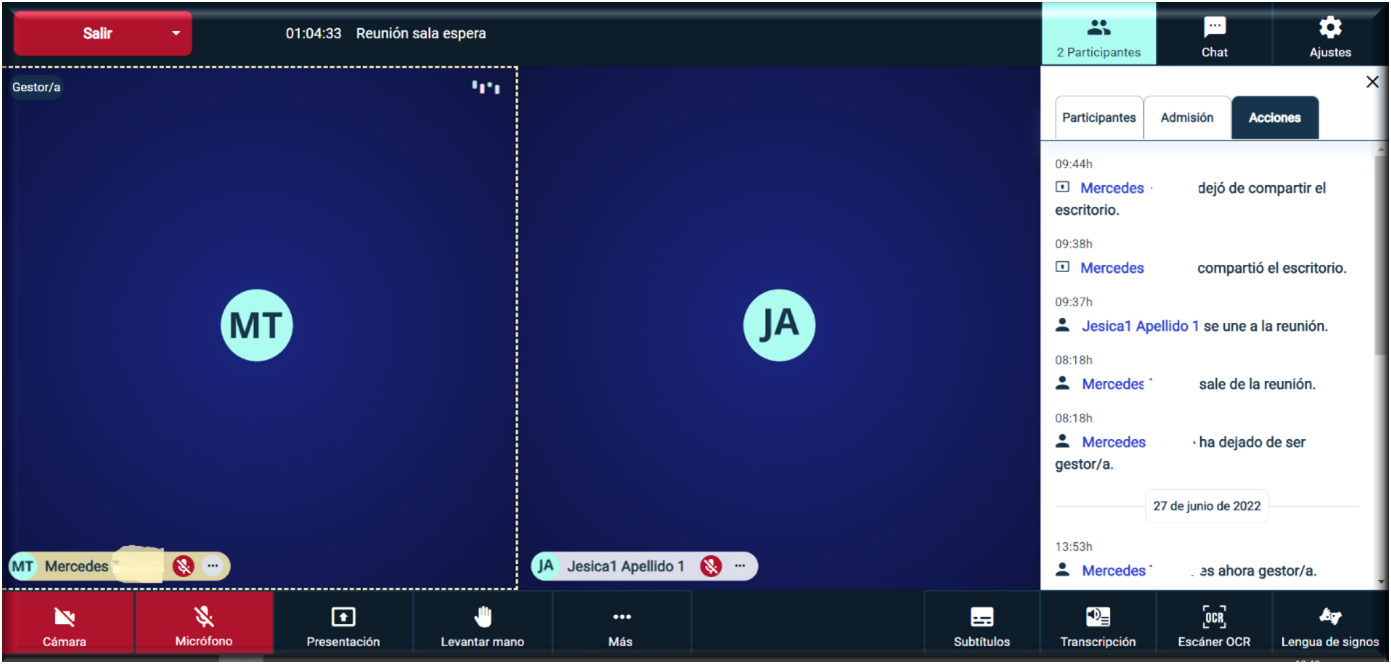1391x664 pixels.
Task: Switch to the Participantes tab
Action: tap(1099, 118)
